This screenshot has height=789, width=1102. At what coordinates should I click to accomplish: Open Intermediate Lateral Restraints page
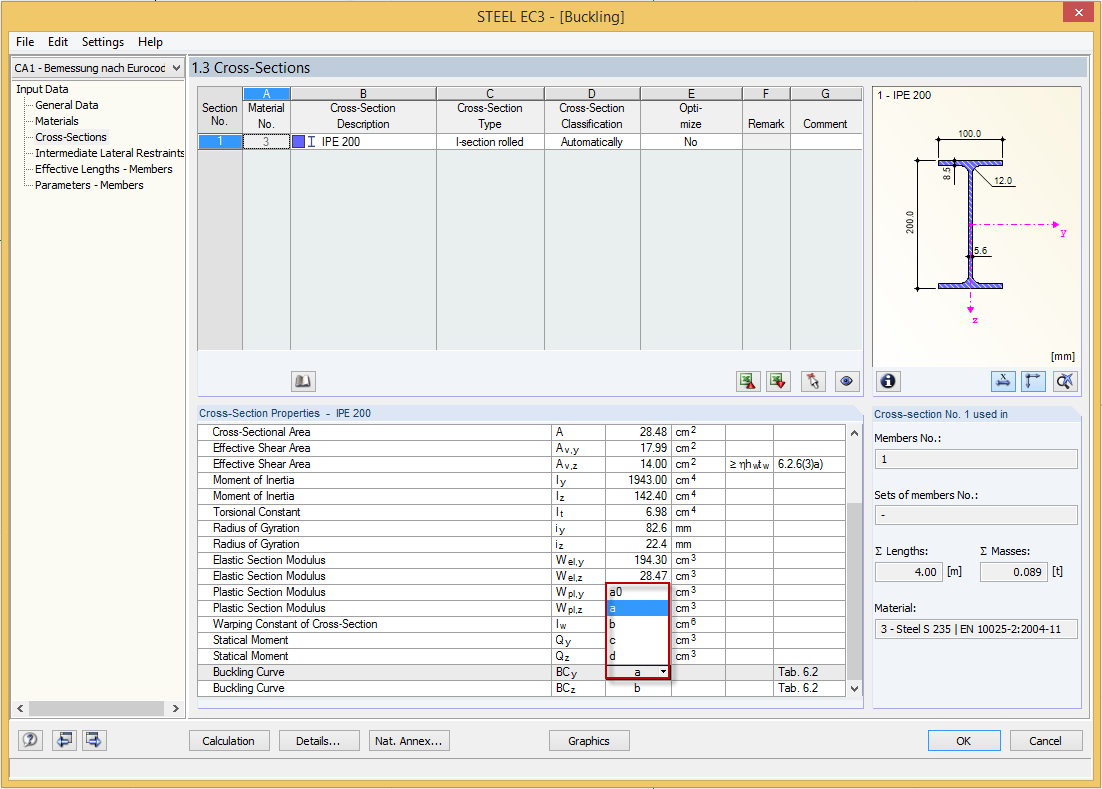coord(110,153)
